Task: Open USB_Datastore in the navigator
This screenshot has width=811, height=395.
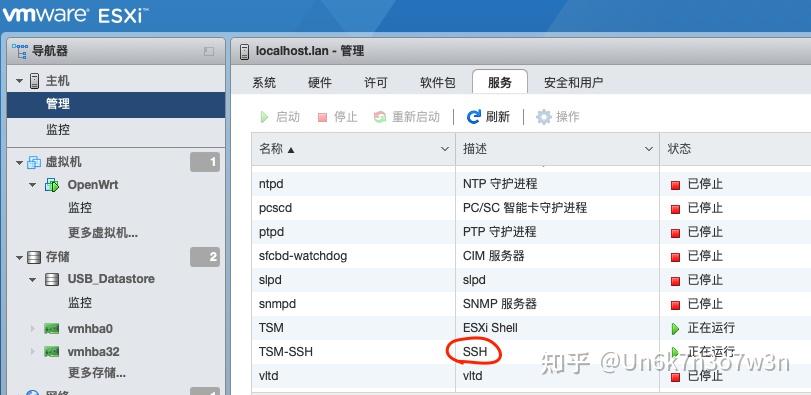Action: (111, 279)
